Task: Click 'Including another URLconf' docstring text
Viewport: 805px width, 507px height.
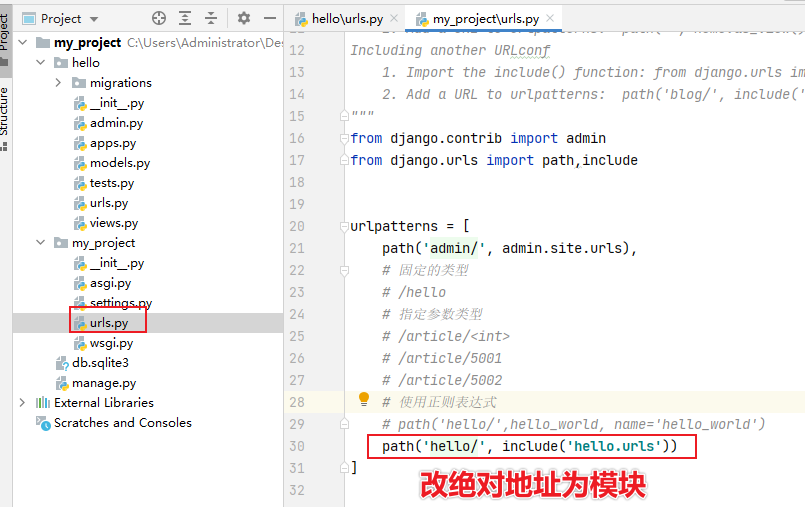Action: [x=450, y=50]
